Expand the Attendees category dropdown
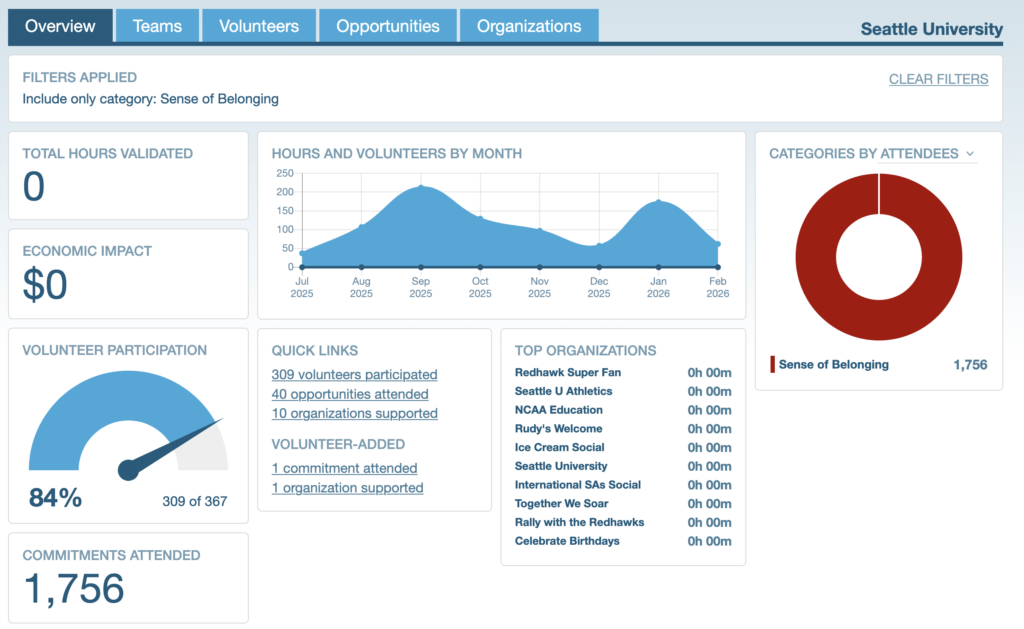 point(926,154)
